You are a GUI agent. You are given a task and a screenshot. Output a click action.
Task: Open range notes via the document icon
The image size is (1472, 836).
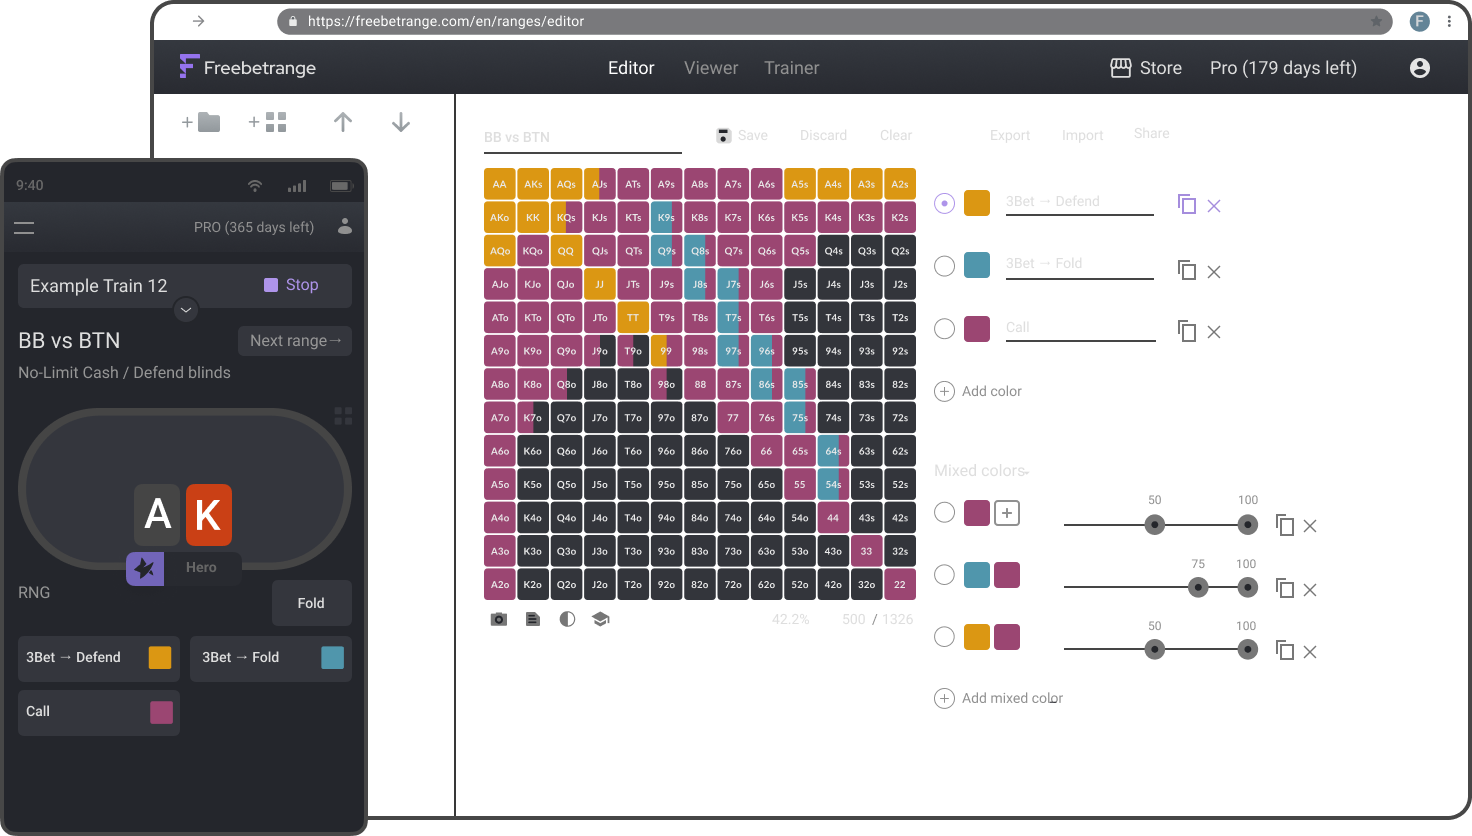pos(532,619)
